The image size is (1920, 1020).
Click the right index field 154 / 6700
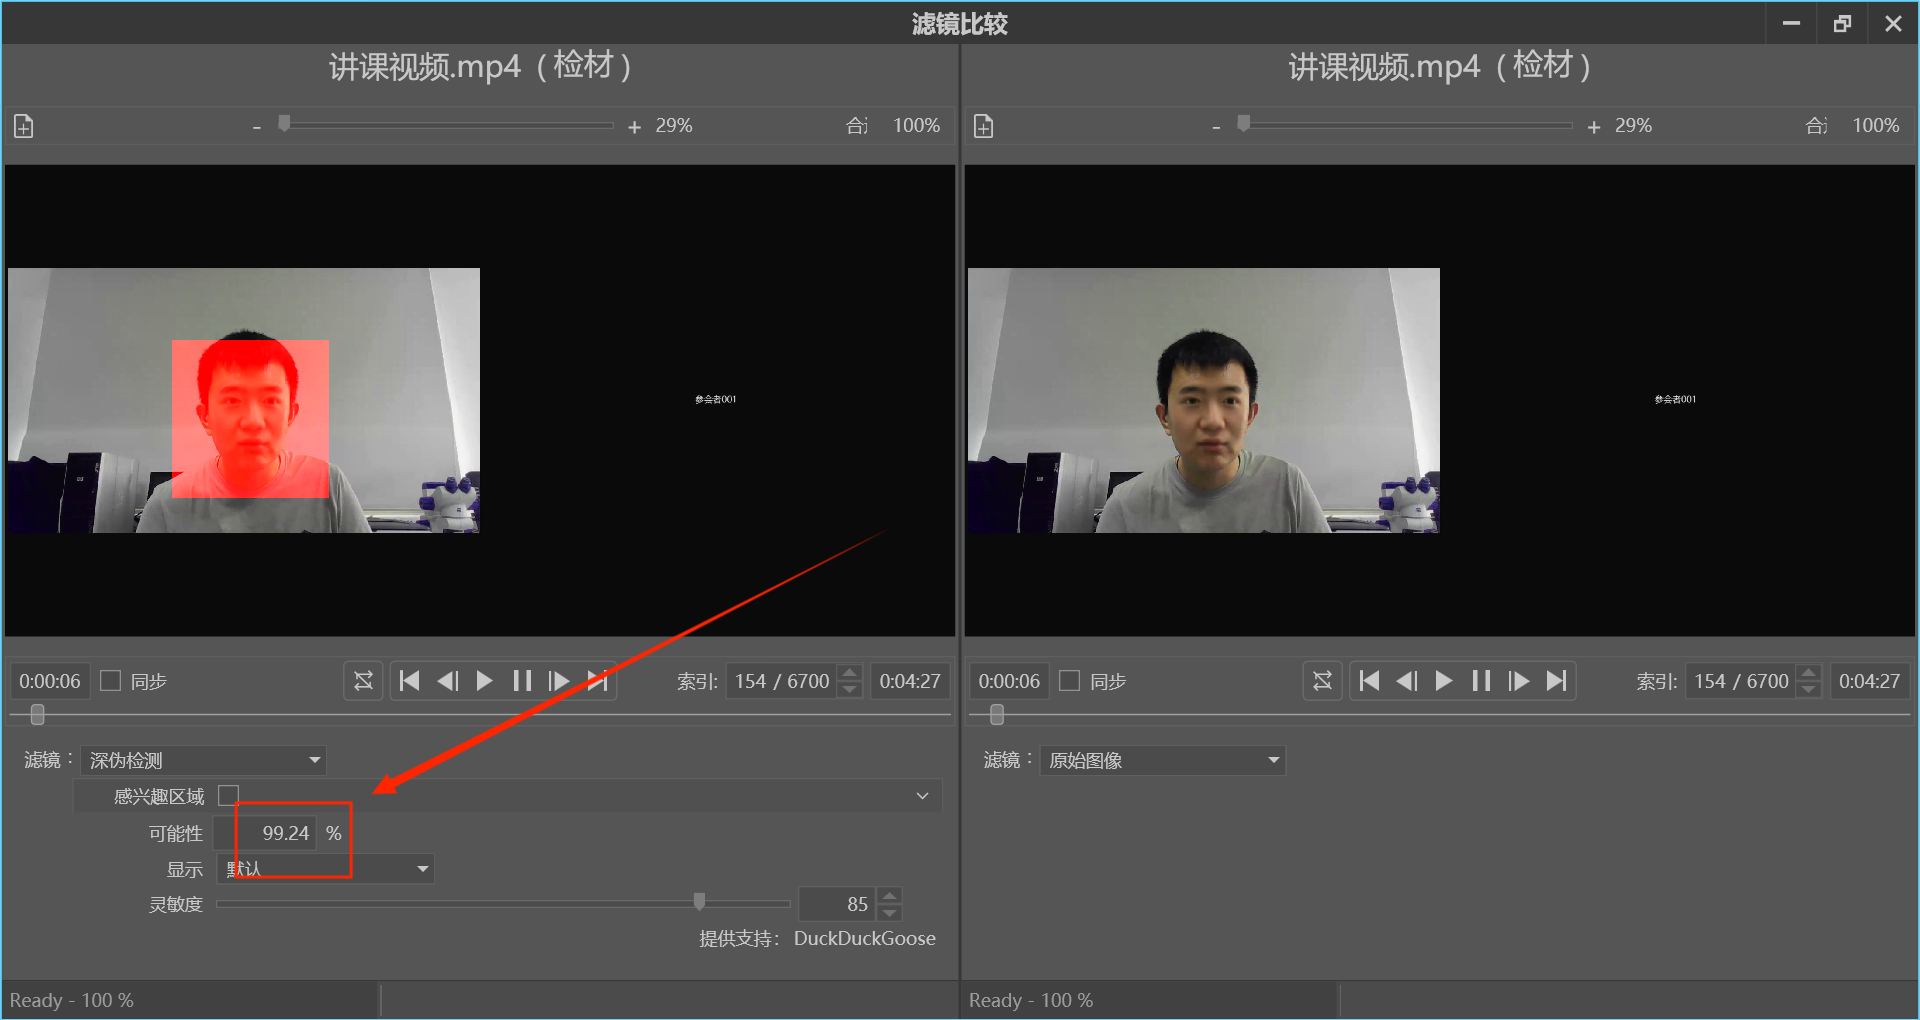point(1741,681)
